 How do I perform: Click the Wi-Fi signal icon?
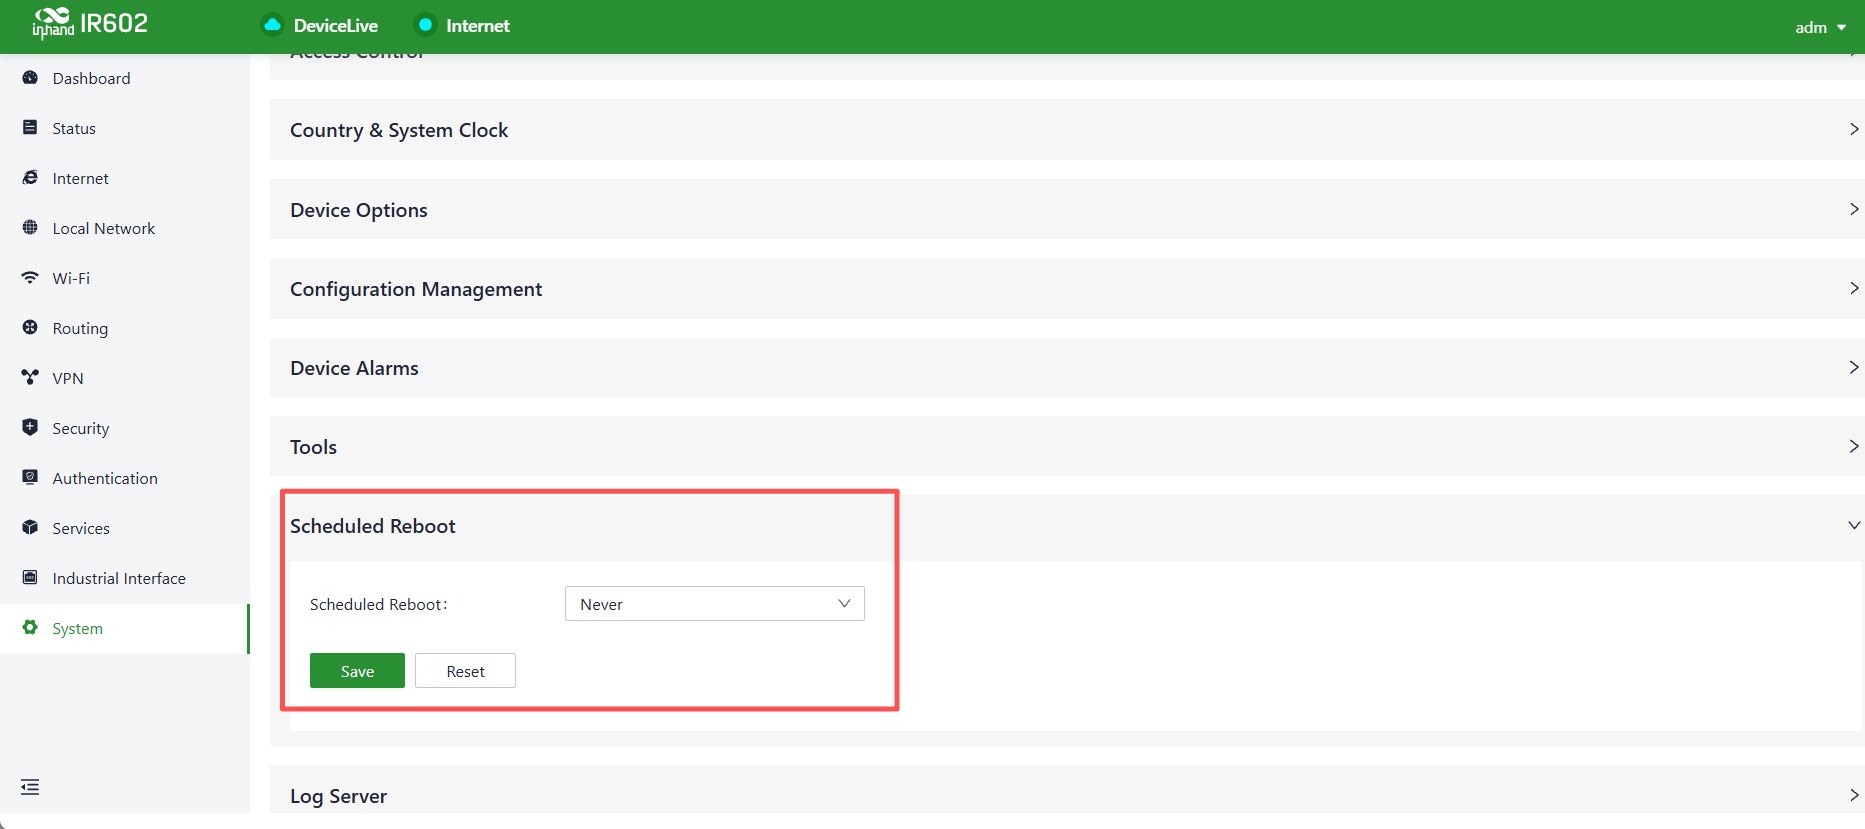[30, 278]
